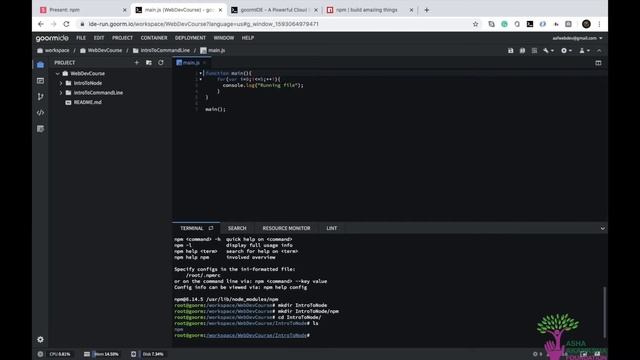
Task: Click the terminal vertical scrollbar
Action: coord(604,312)
